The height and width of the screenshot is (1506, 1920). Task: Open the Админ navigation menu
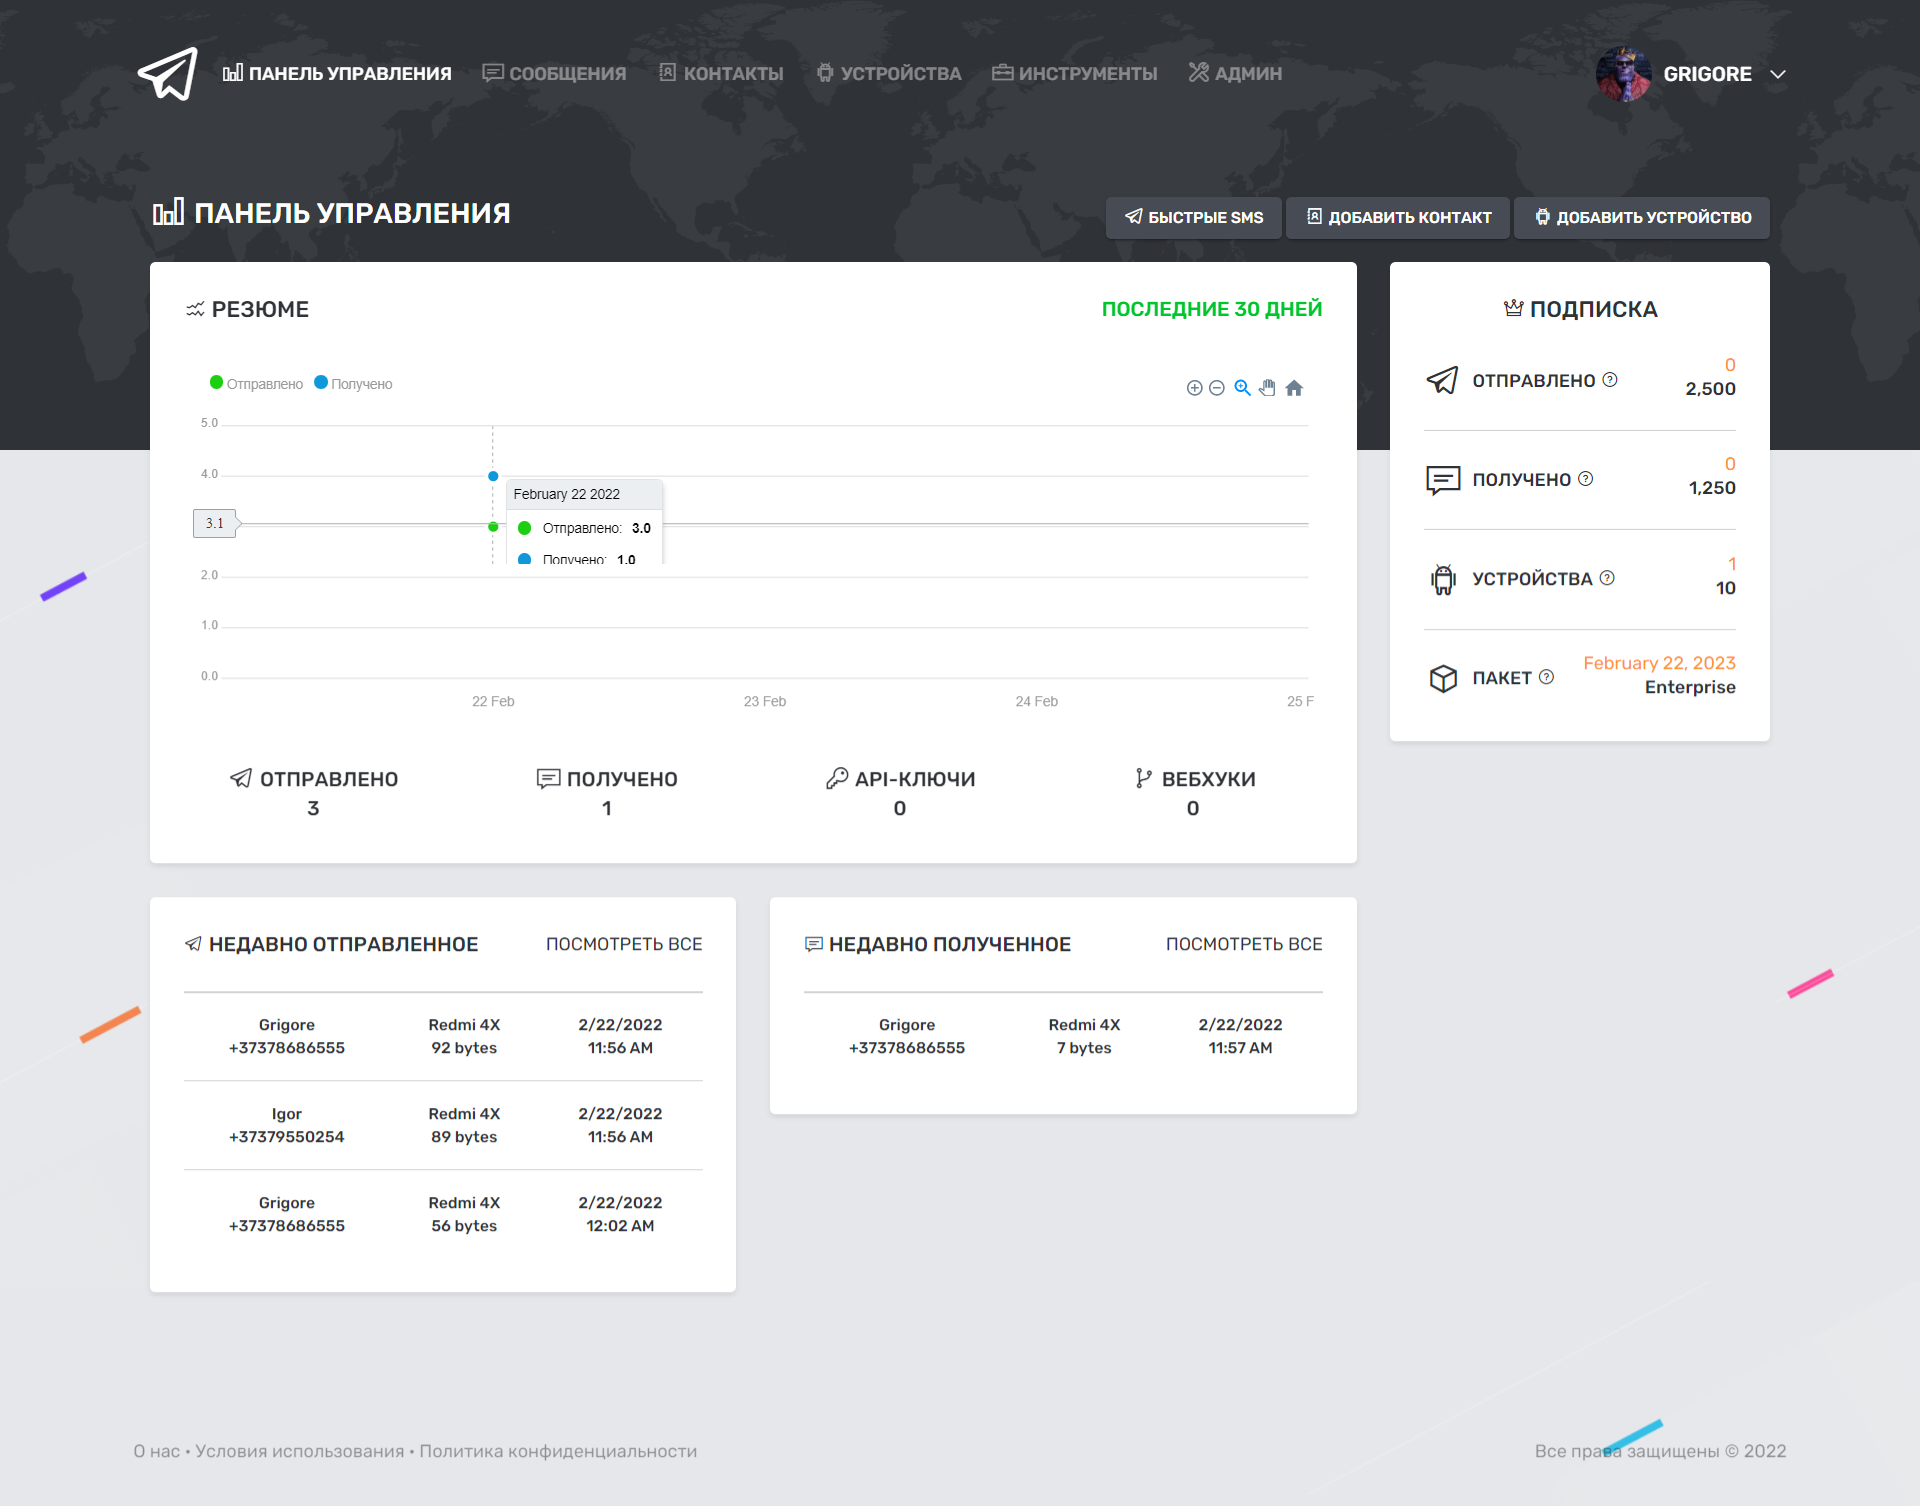1235,73
